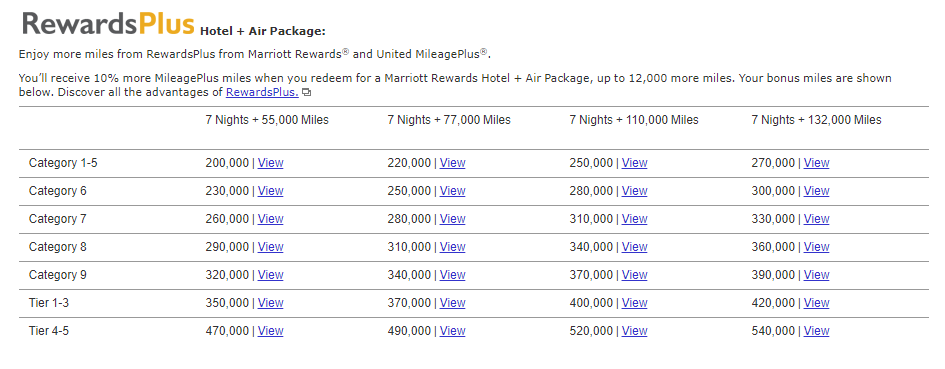View Category 1-5 package for 270,000 points

pos(817,163)
